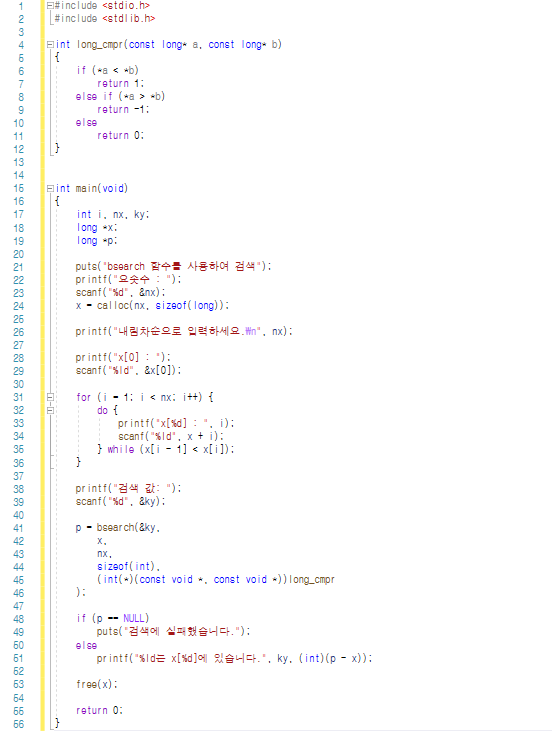
Task: Click the 'if (p == NULL)' condition
Action: pyautogui.click(x=113, y=619)
